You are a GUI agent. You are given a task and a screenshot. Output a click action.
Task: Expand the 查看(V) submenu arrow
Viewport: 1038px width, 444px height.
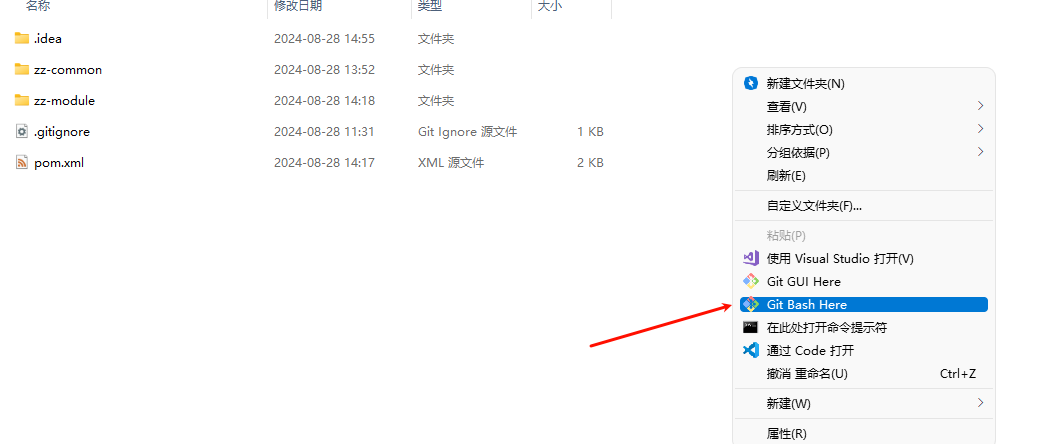click(980, 106)
